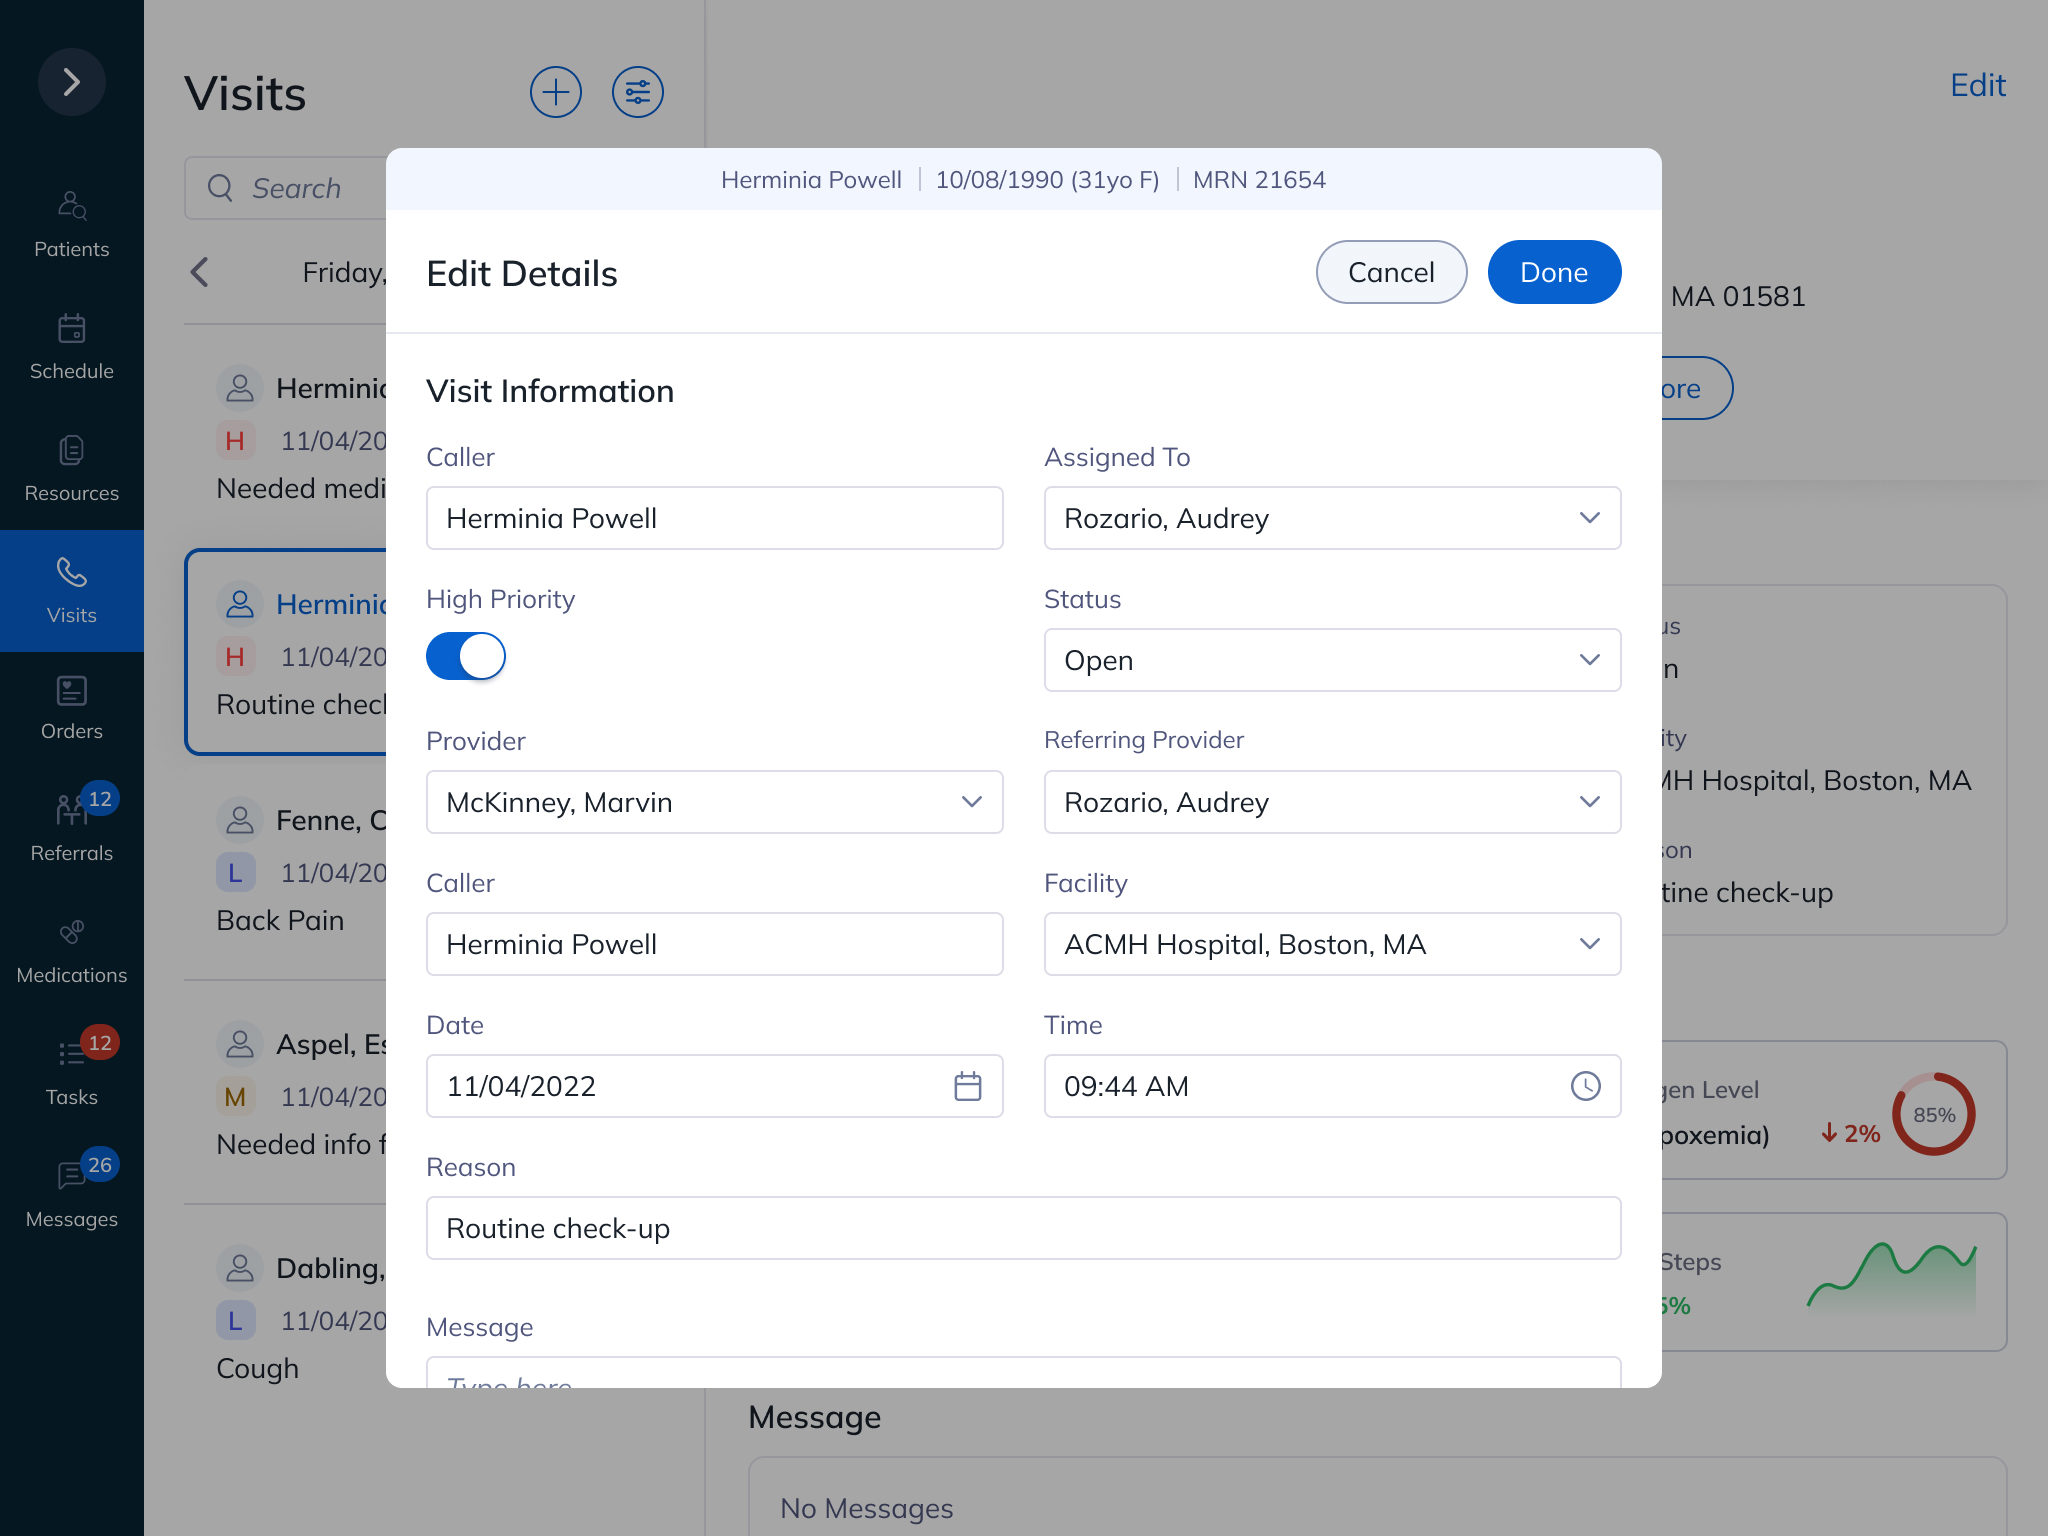Select the Resources icon in sidebar

[x=71, y=463]
